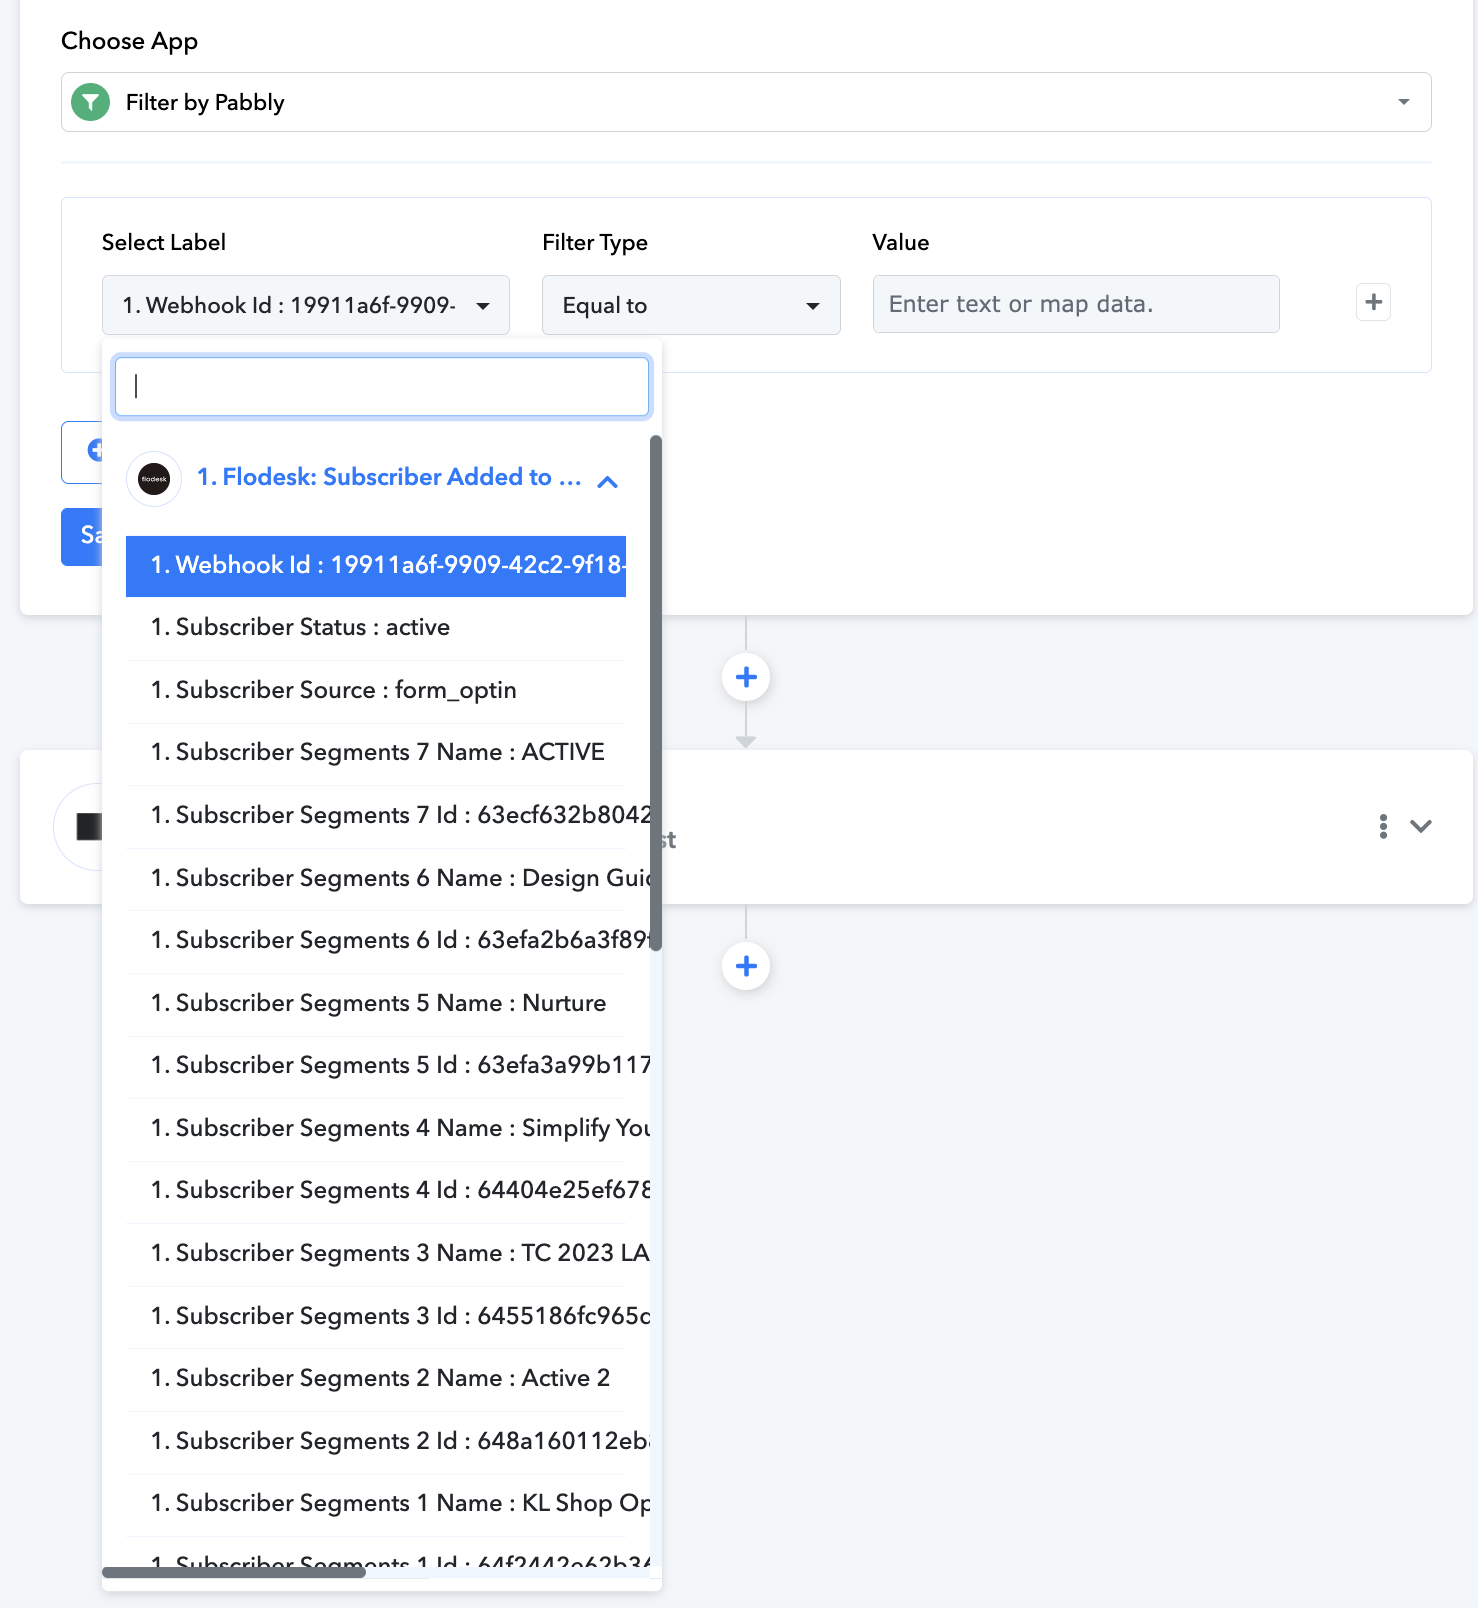
Task: Expand the collapsed step with chevron
Action: pos(1421,826)
